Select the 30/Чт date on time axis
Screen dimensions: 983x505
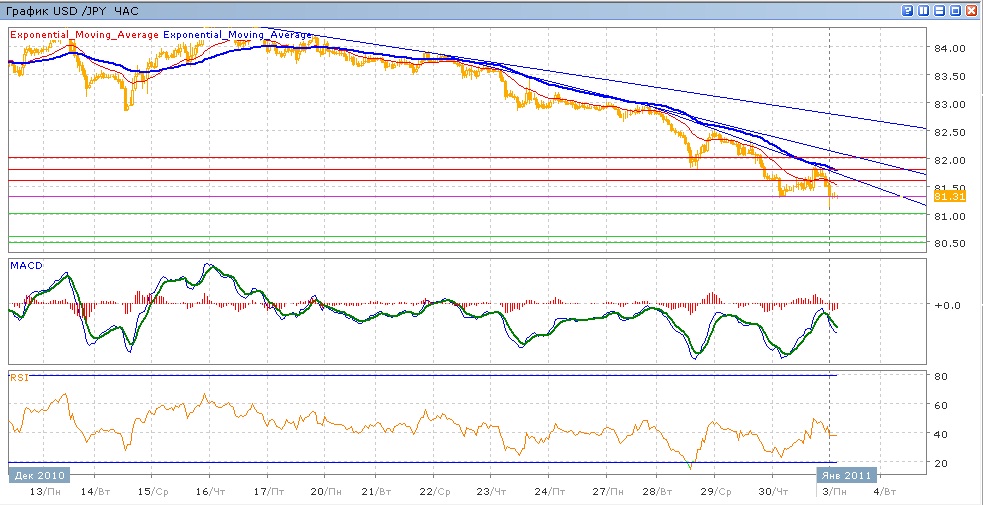(x=771, y=492)
